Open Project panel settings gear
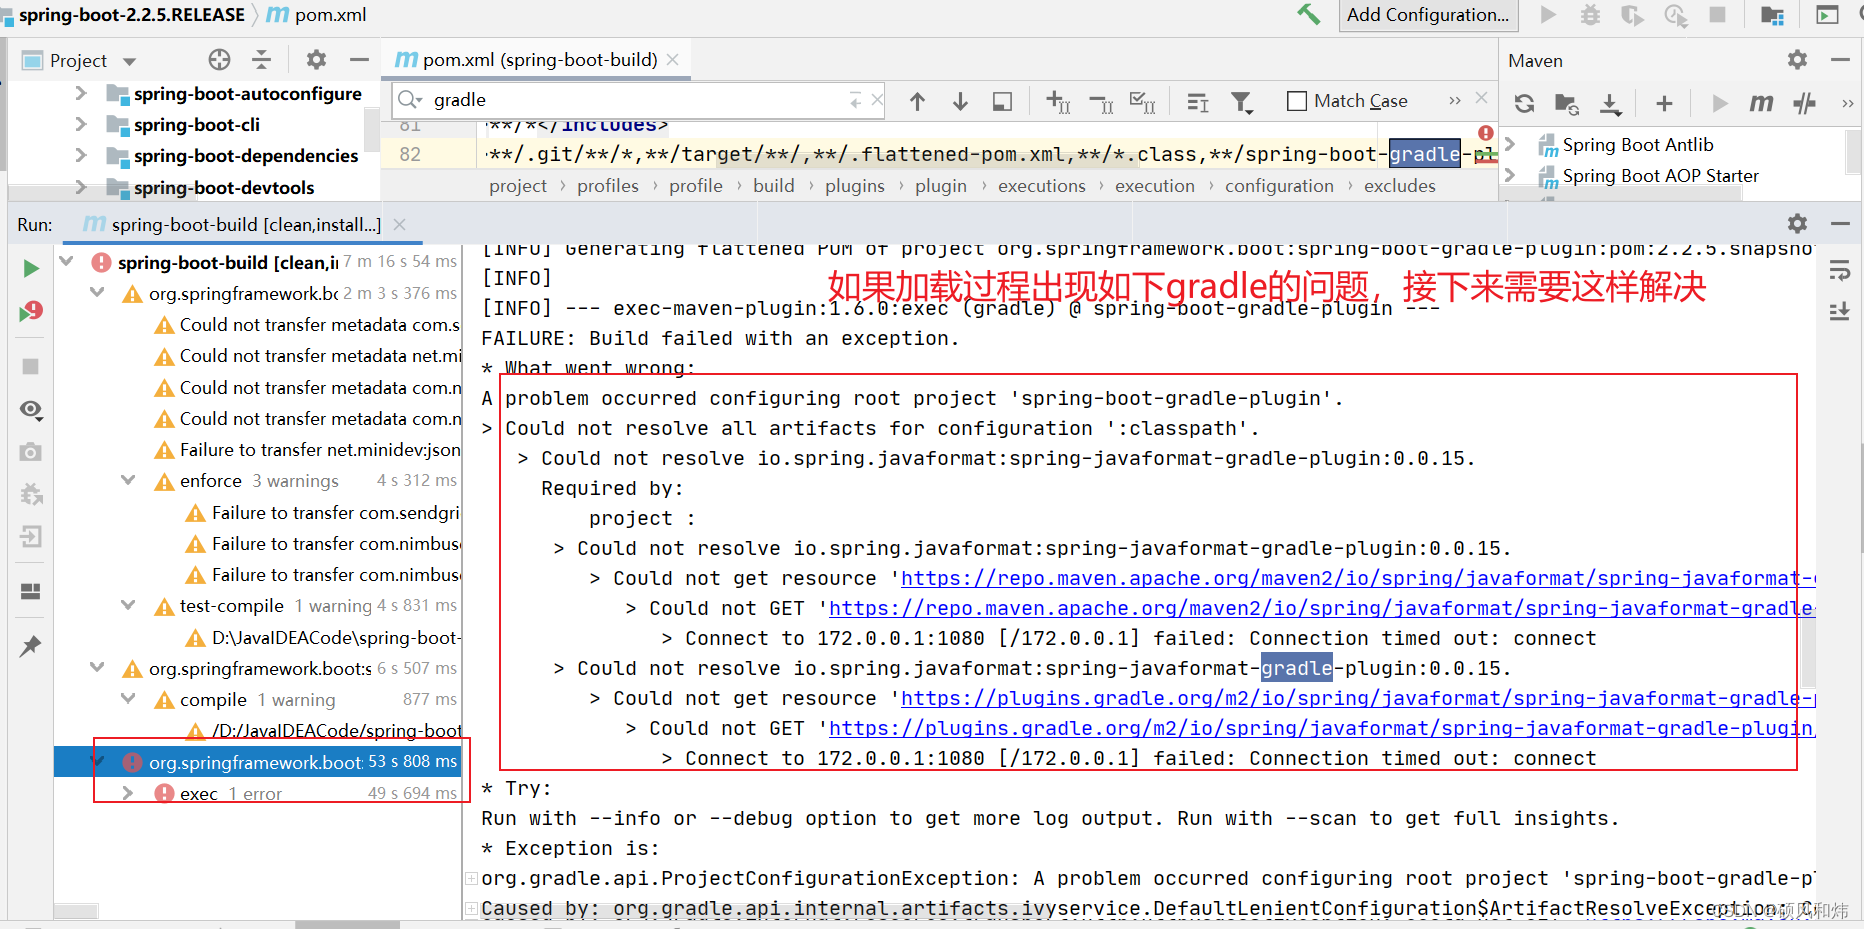Viewport: 1864px width, 929px height. click(316, 60)
